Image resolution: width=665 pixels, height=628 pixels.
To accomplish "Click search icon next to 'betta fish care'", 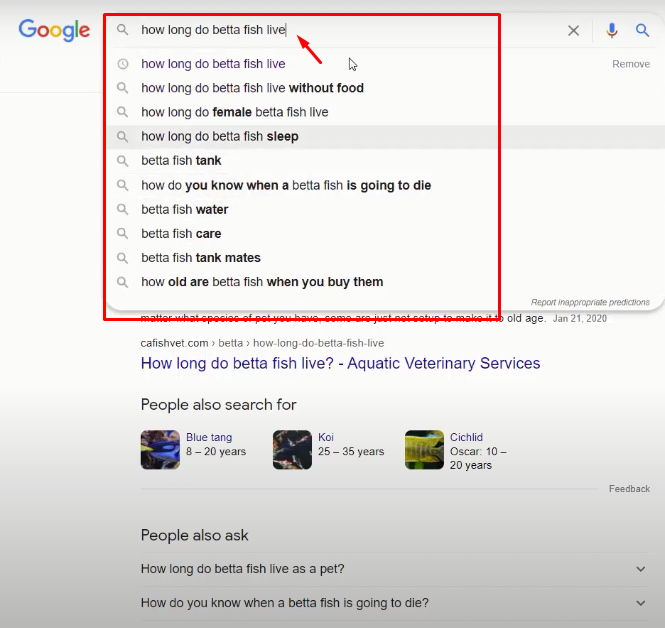I will pos(123,234).
